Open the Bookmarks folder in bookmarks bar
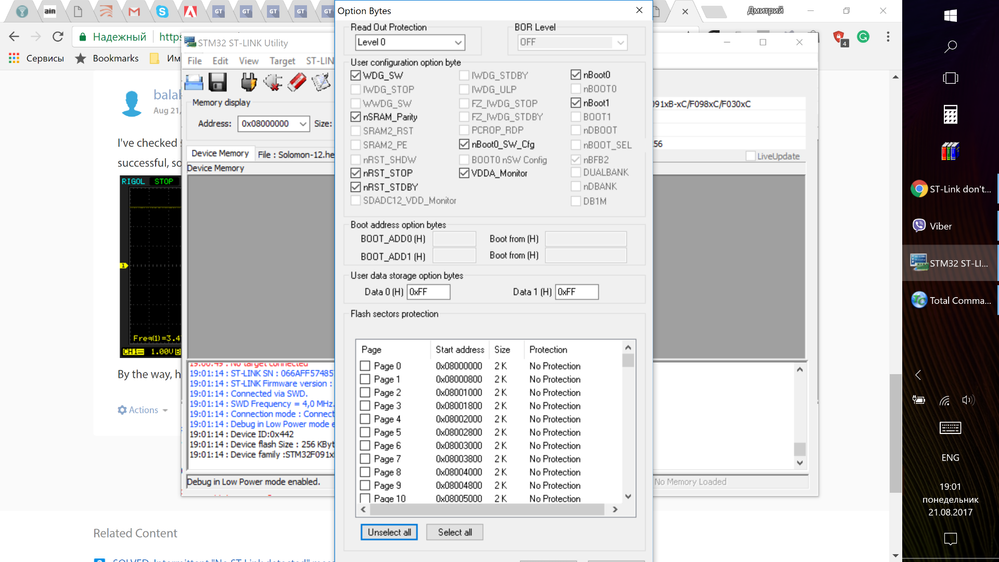999x562 pixels. click(x=107, y=58)
